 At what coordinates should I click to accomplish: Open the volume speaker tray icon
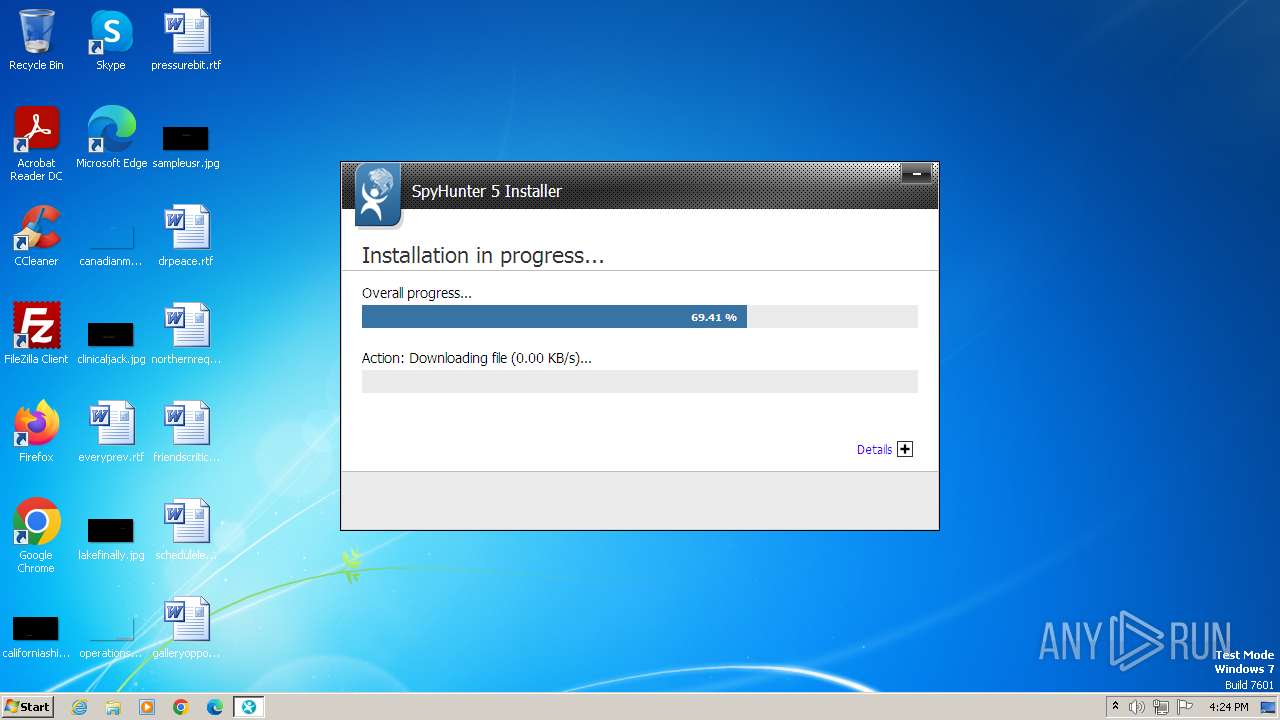pyautogui.click(x=1137, y=707)
